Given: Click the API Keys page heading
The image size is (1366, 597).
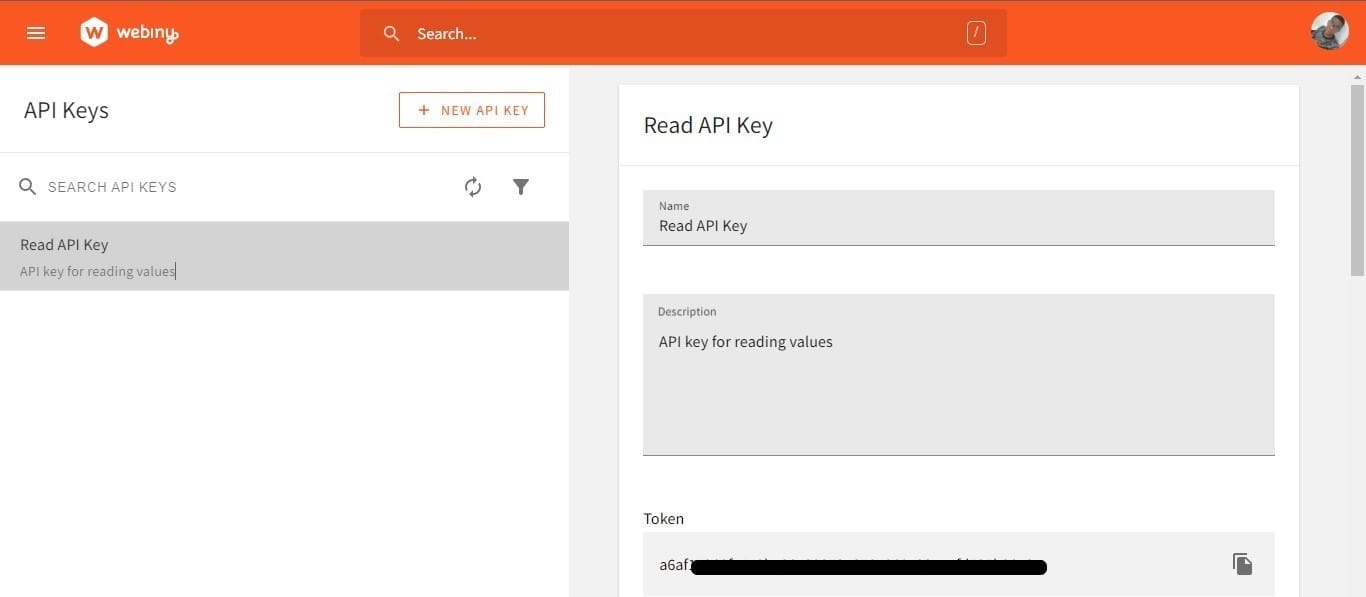Looking at the screenshot, I should (x=66, y=110).
